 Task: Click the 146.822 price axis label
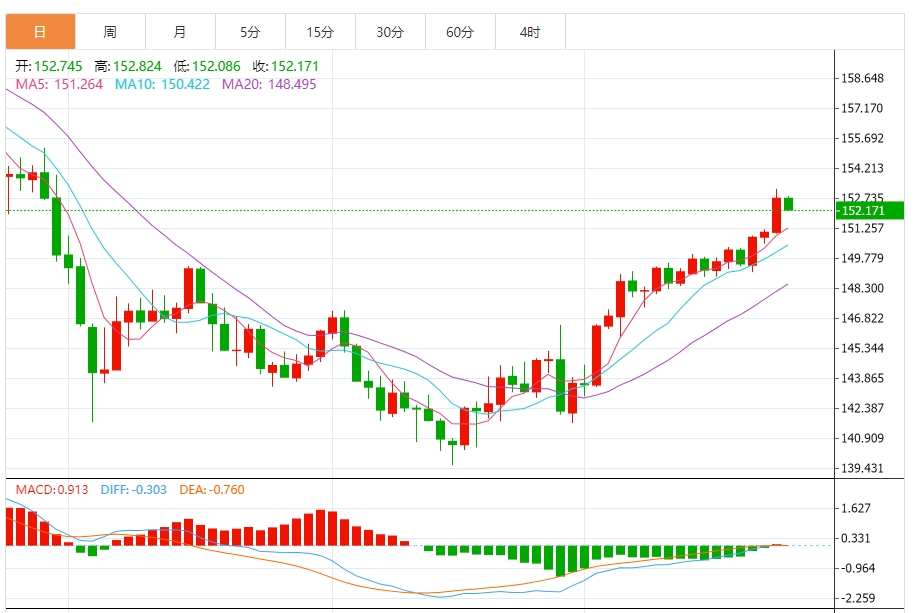pos(862,318)
